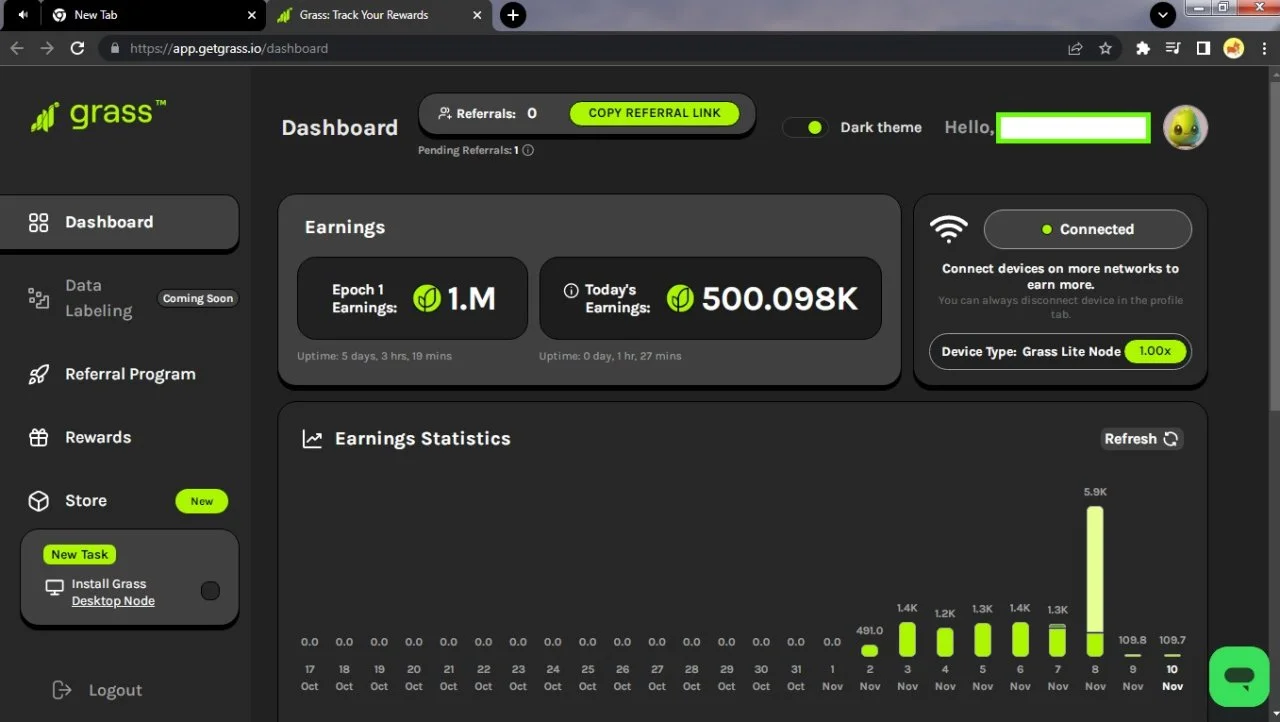Screen dimensions: 1280x722
Task: Mark the Install Grass task circle
Action: click(x=210, y=591)
